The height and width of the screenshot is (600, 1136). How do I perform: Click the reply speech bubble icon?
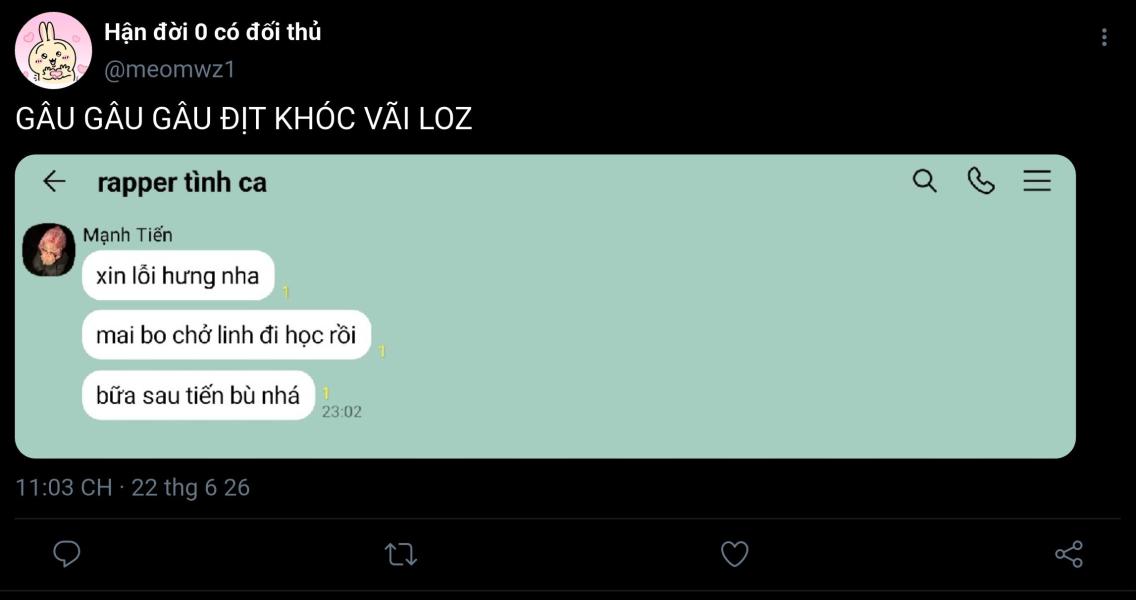coord(67,554)
